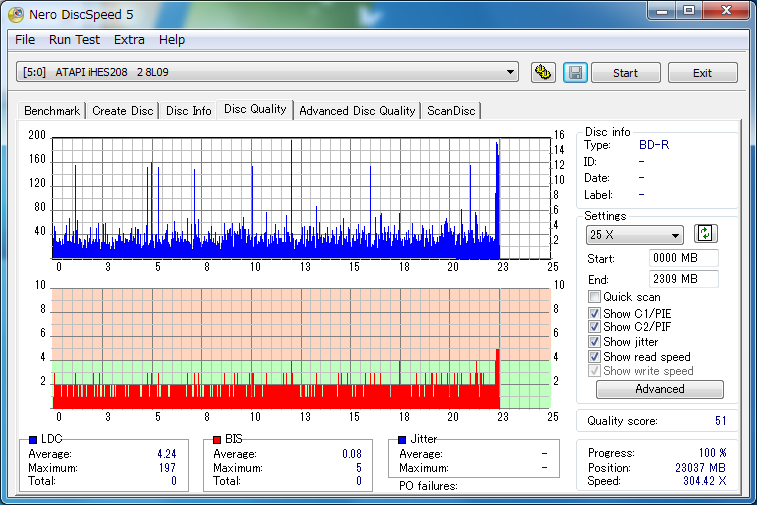The image size is (757, 505).
Task: Open the Run Test menu
Action: coord(74,40)
